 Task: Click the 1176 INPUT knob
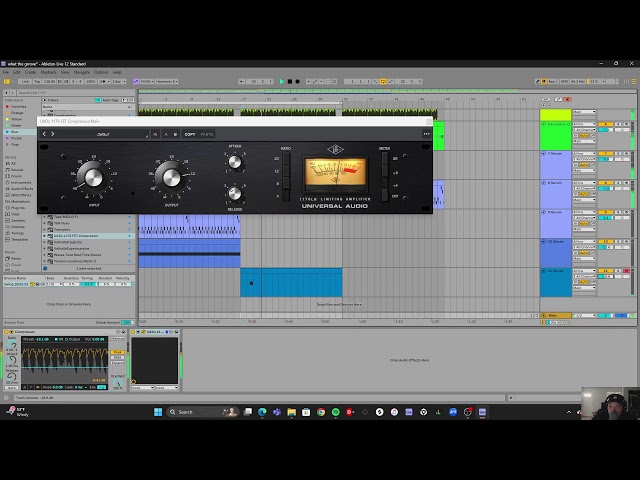point(93,178)
